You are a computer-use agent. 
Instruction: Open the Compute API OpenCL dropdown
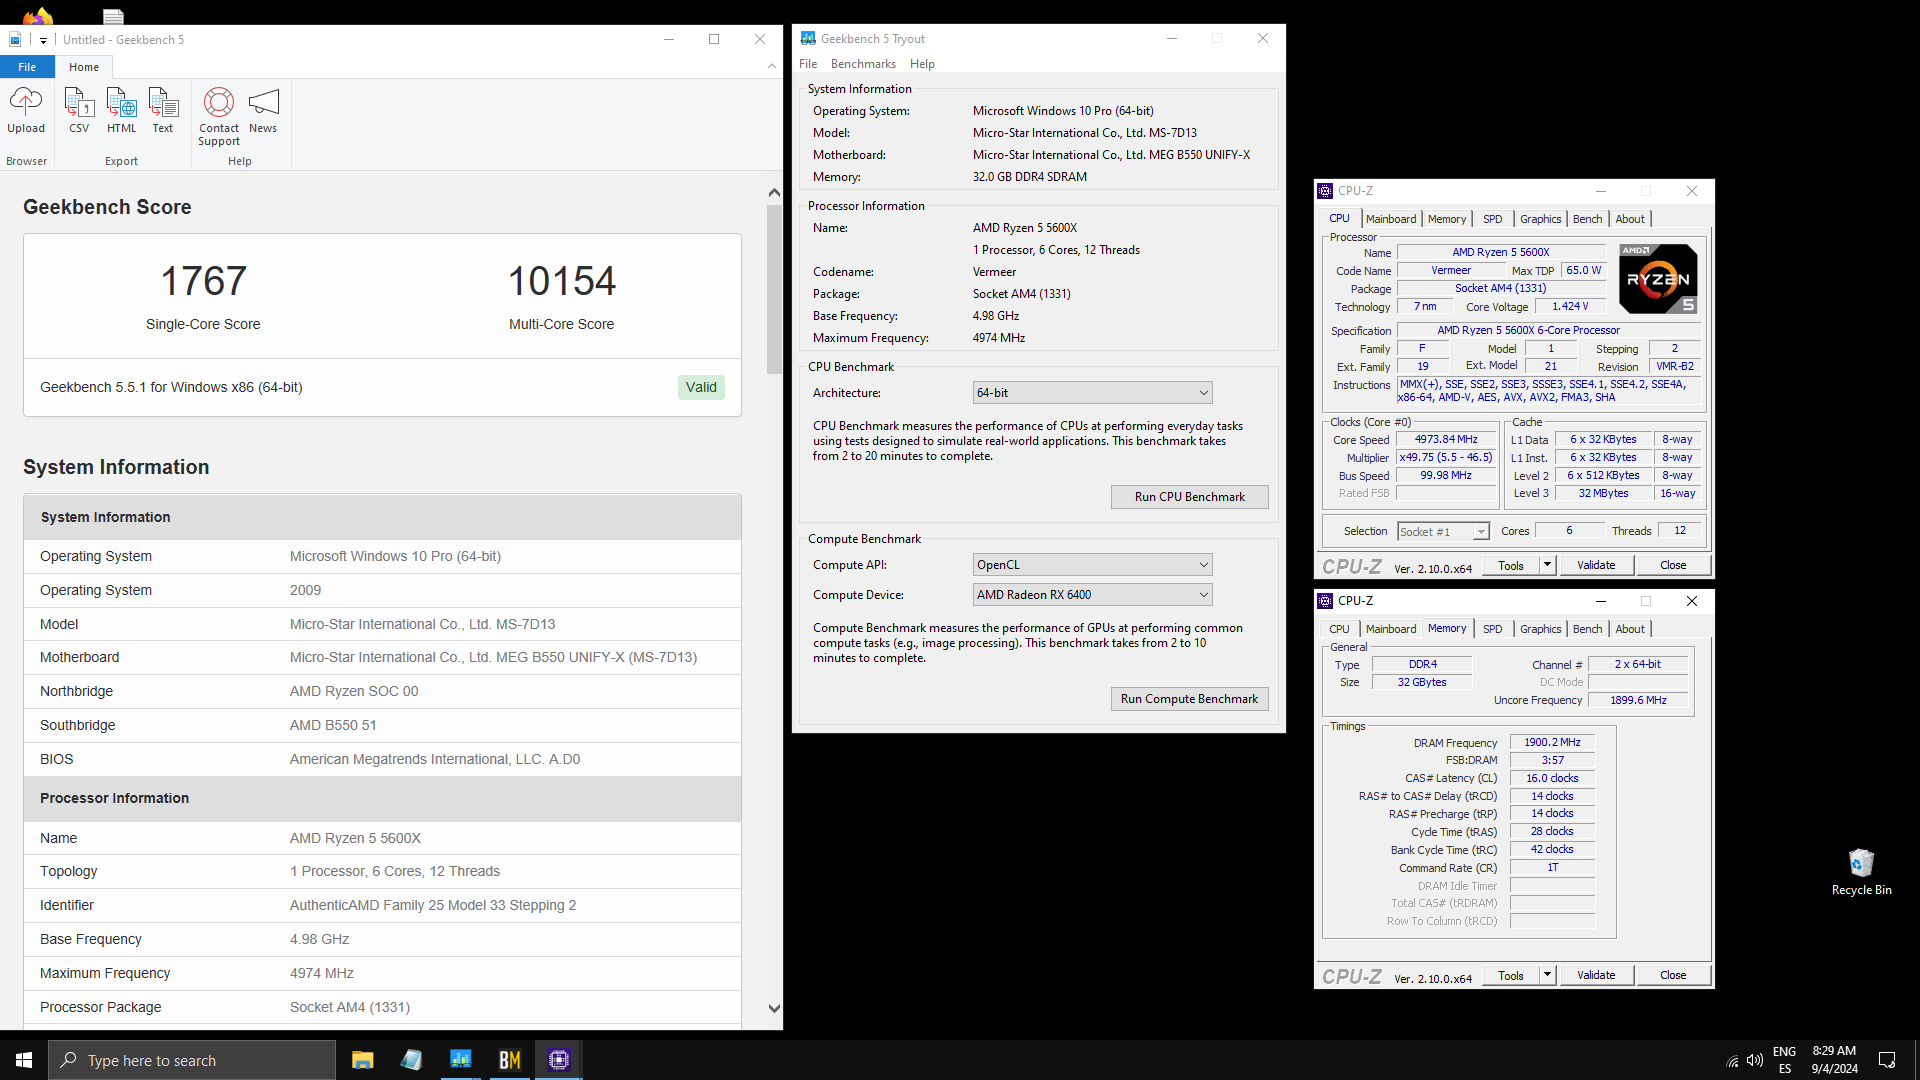tap(1092, 565)
